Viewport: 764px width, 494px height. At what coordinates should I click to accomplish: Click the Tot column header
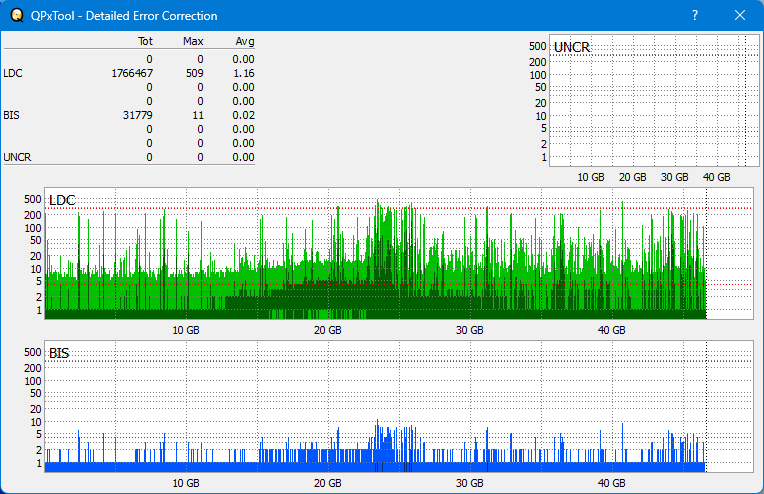pos(145,41)
